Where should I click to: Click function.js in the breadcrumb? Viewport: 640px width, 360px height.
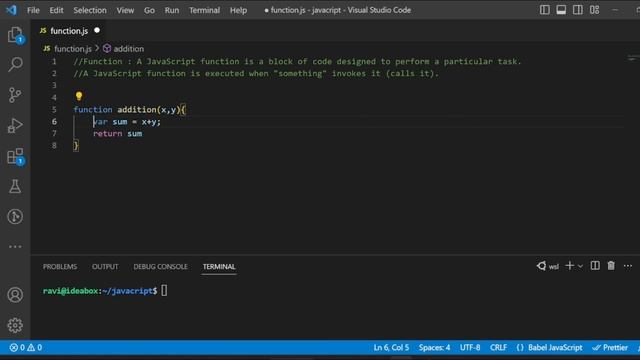[73, 49]
